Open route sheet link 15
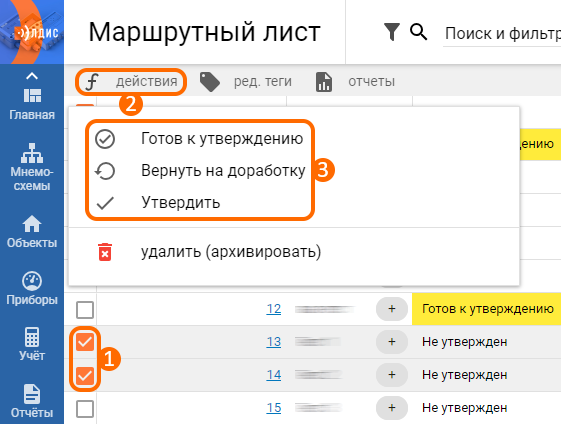This screenshot has width=561, height=424. click(274, 408)
